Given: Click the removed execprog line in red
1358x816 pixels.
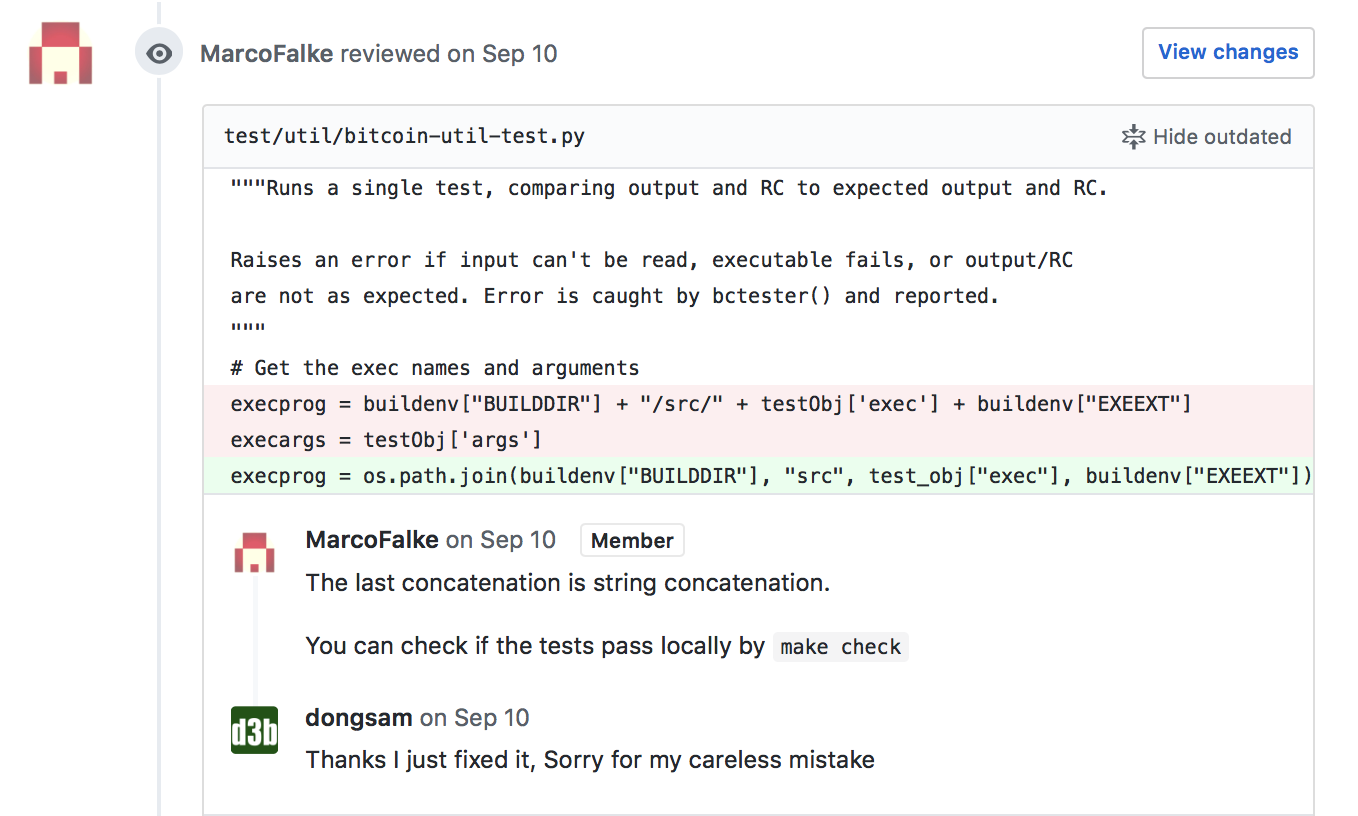Looking at the screenshot, I should [x=710, y=404].
